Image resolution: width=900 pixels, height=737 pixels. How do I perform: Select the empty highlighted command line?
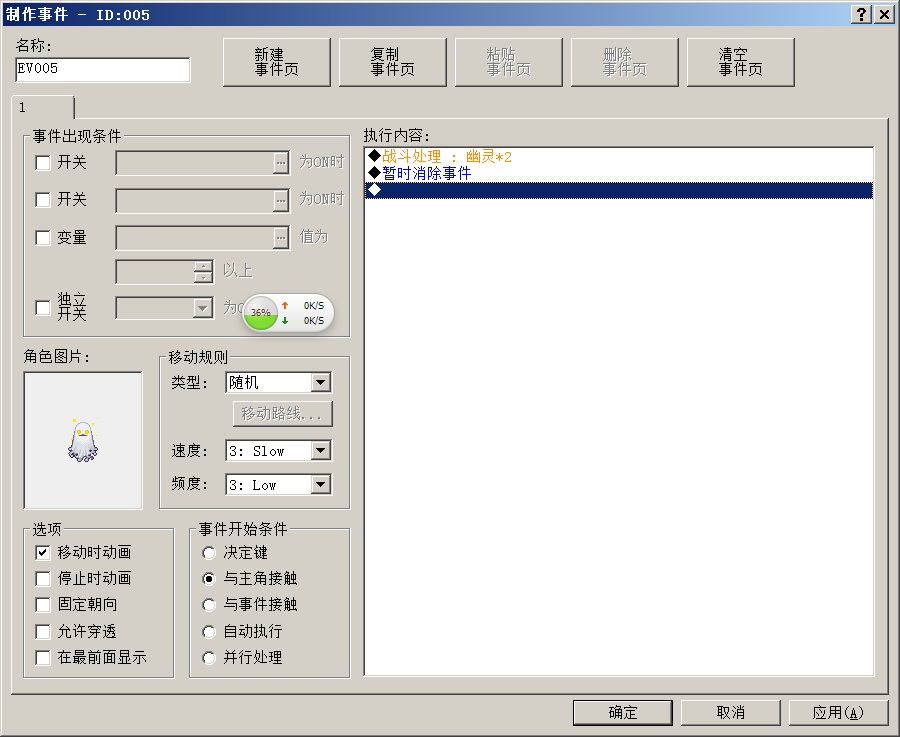click(x=619, y=191)
